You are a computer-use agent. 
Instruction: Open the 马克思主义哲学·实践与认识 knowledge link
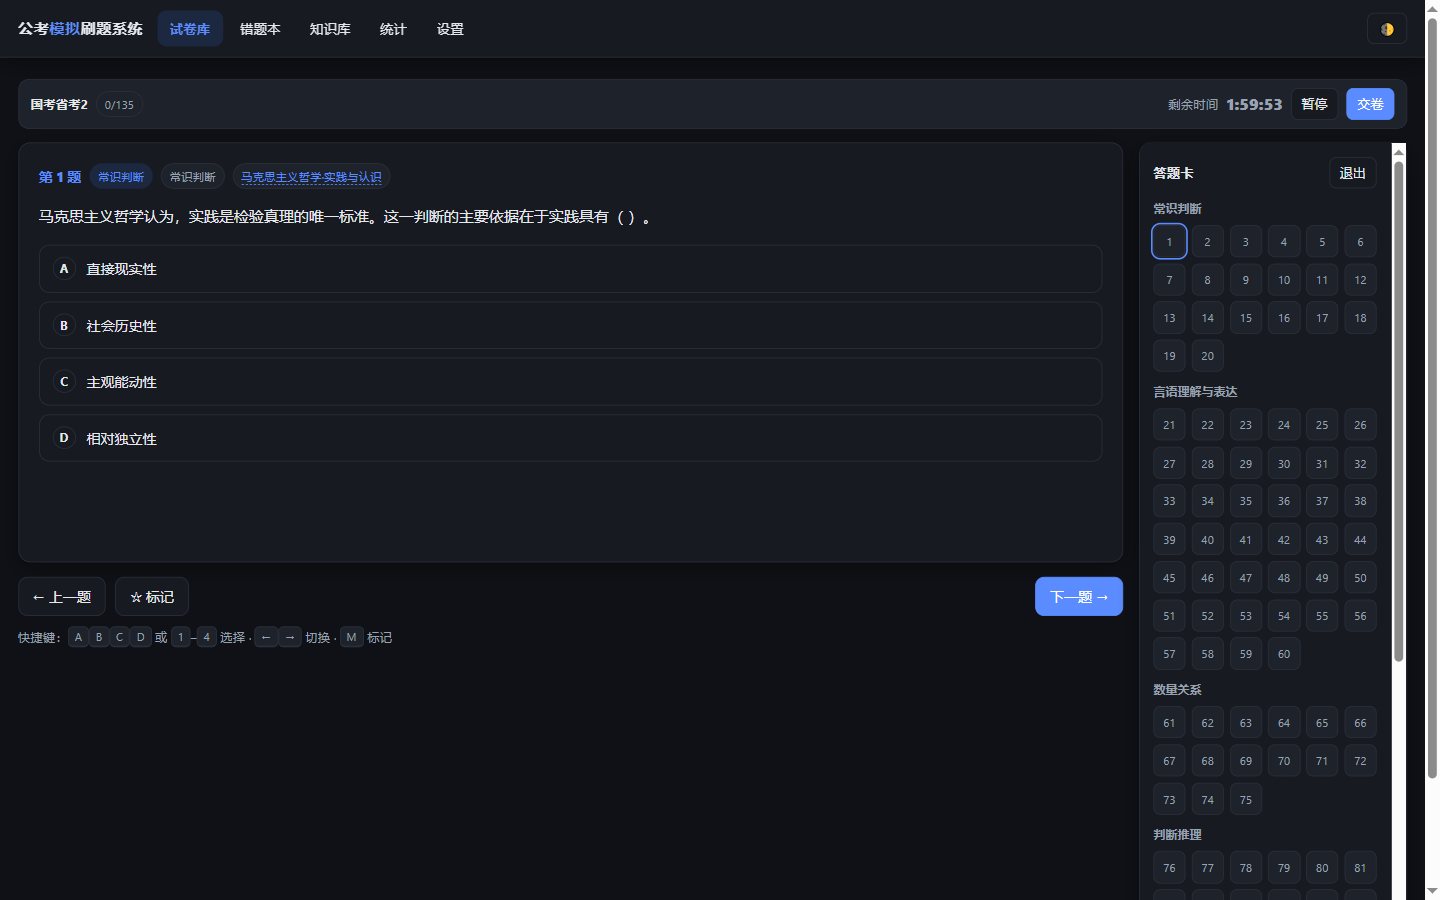tap(311, 177)
